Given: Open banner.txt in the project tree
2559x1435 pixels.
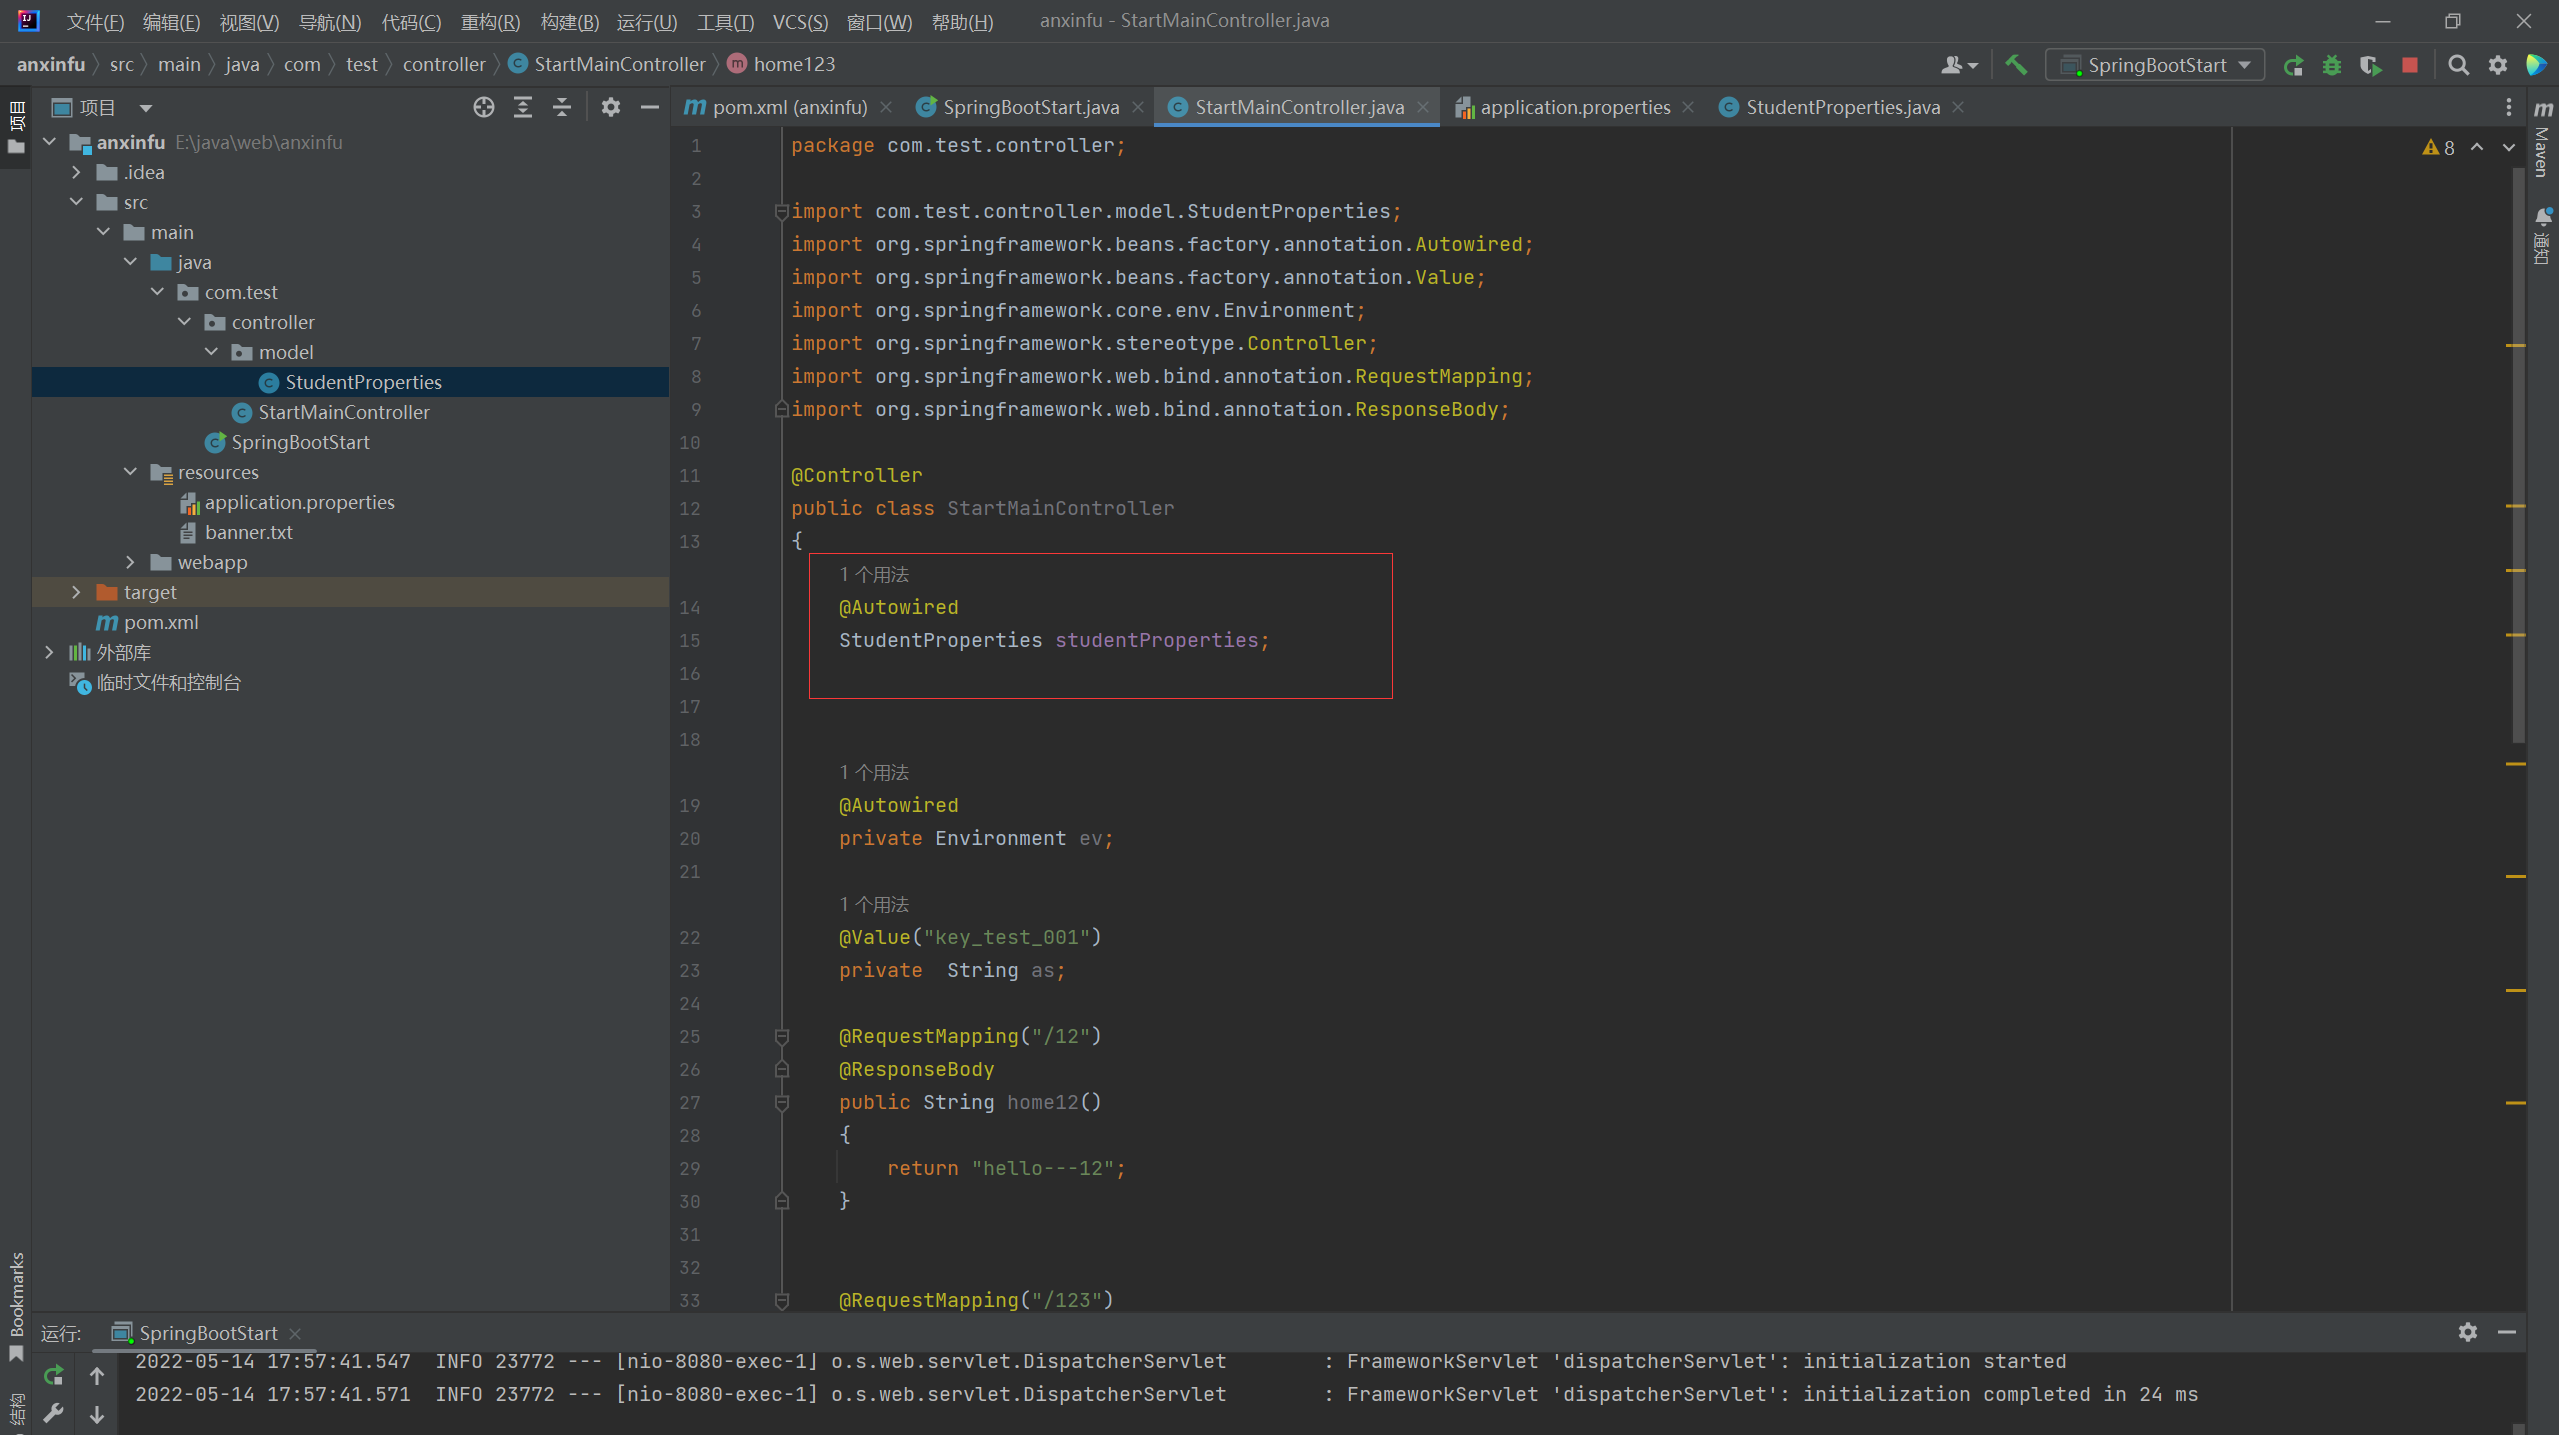Looking at the screenshot, I should pyautogui.click(x=248, y=532).
